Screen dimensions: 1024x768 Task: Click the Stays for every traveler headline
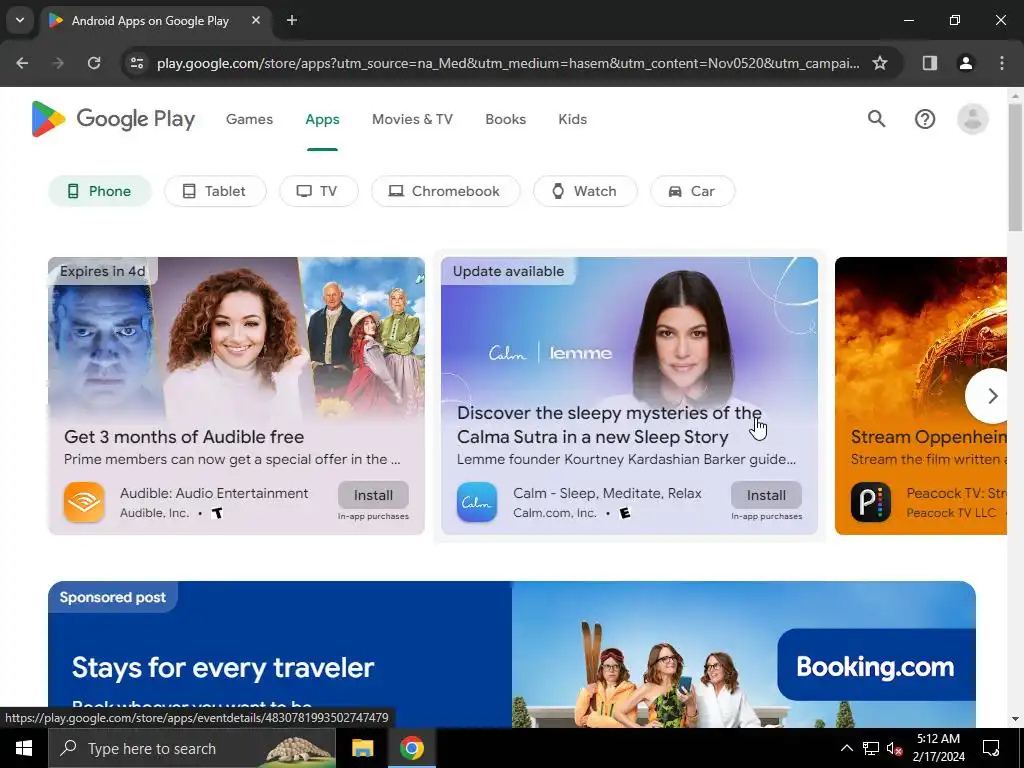(x=223, y=667)
